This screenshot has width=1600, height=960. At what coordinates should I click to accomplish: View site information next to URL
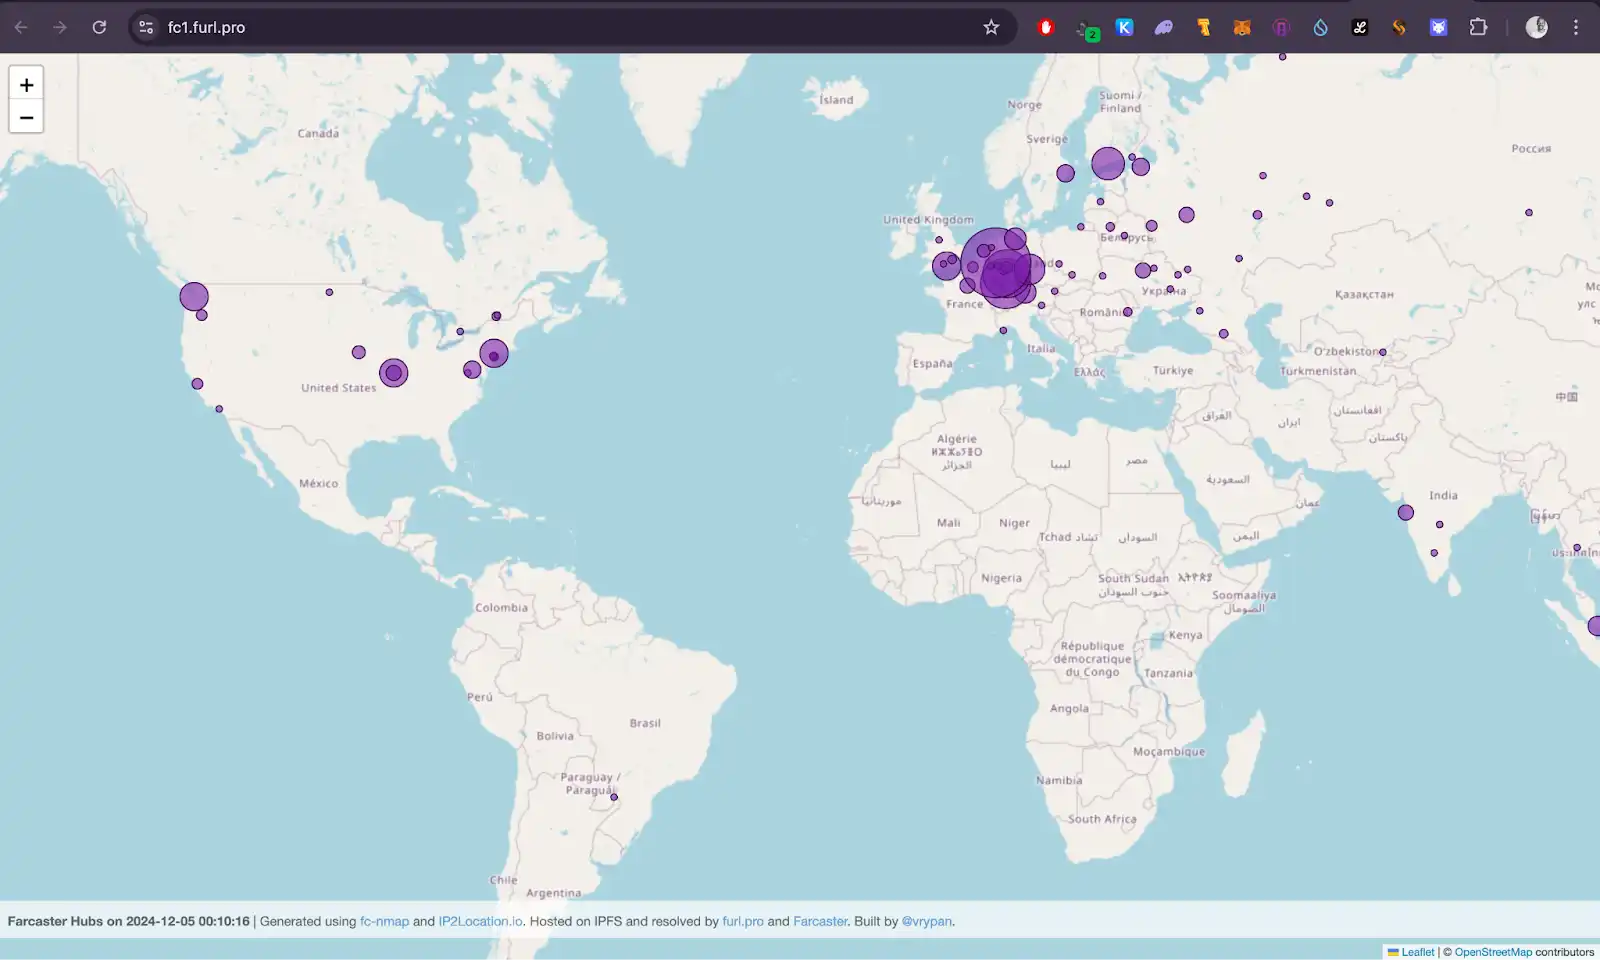pos(146,27)
